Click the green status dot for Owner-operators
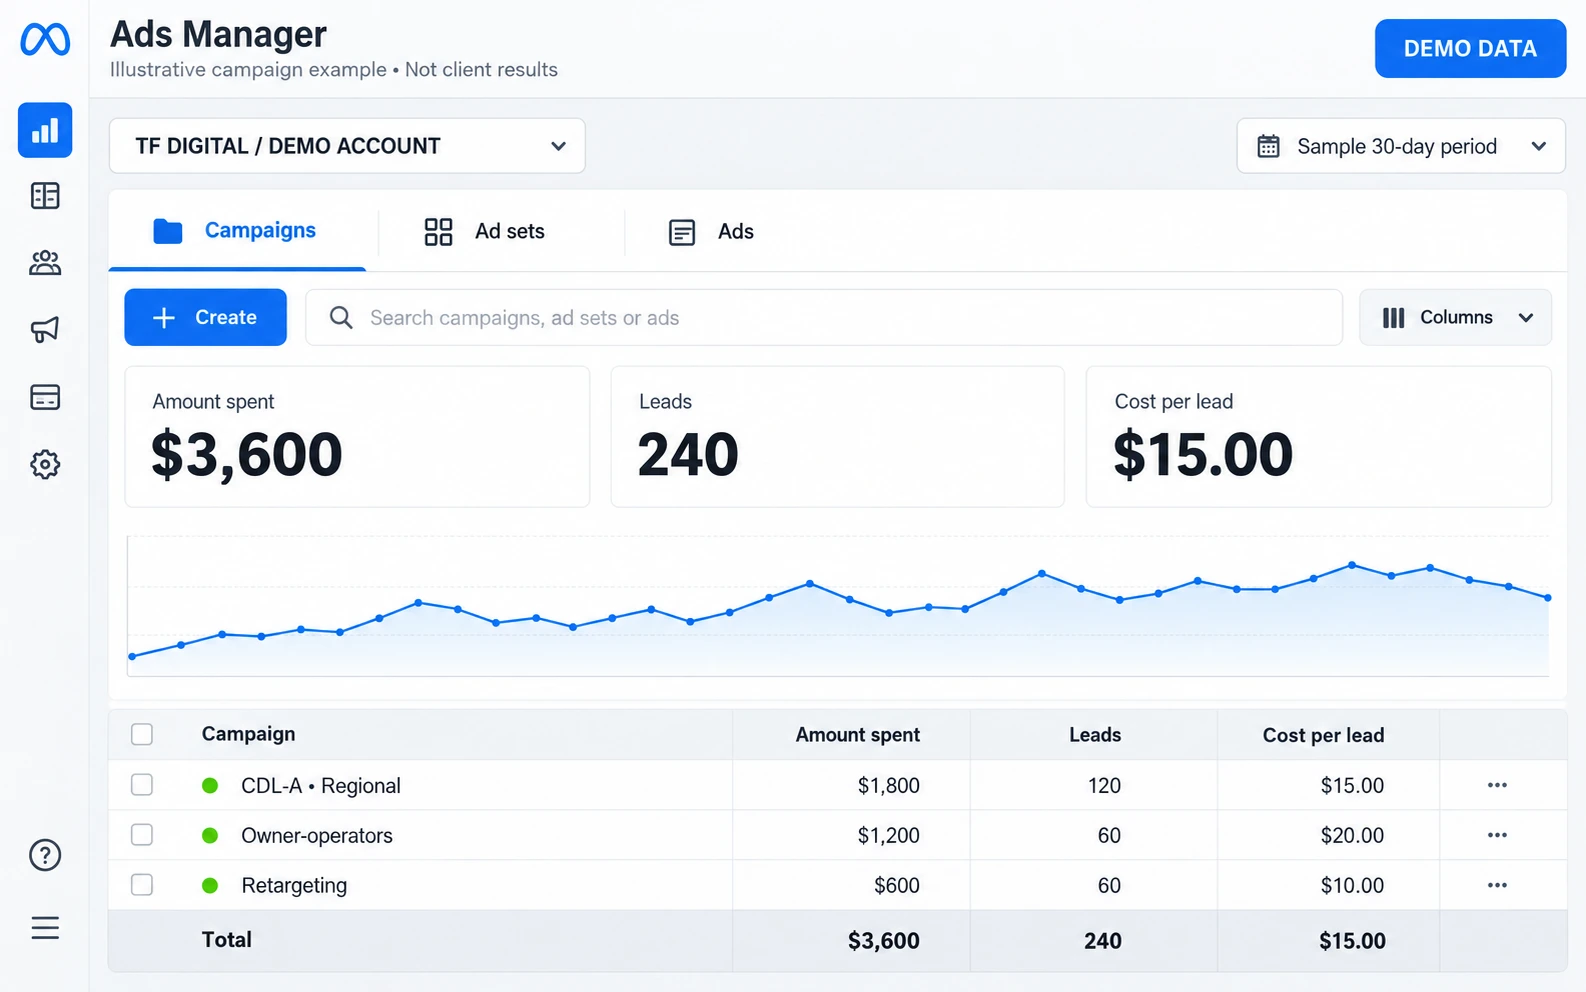 click(210, 835)
